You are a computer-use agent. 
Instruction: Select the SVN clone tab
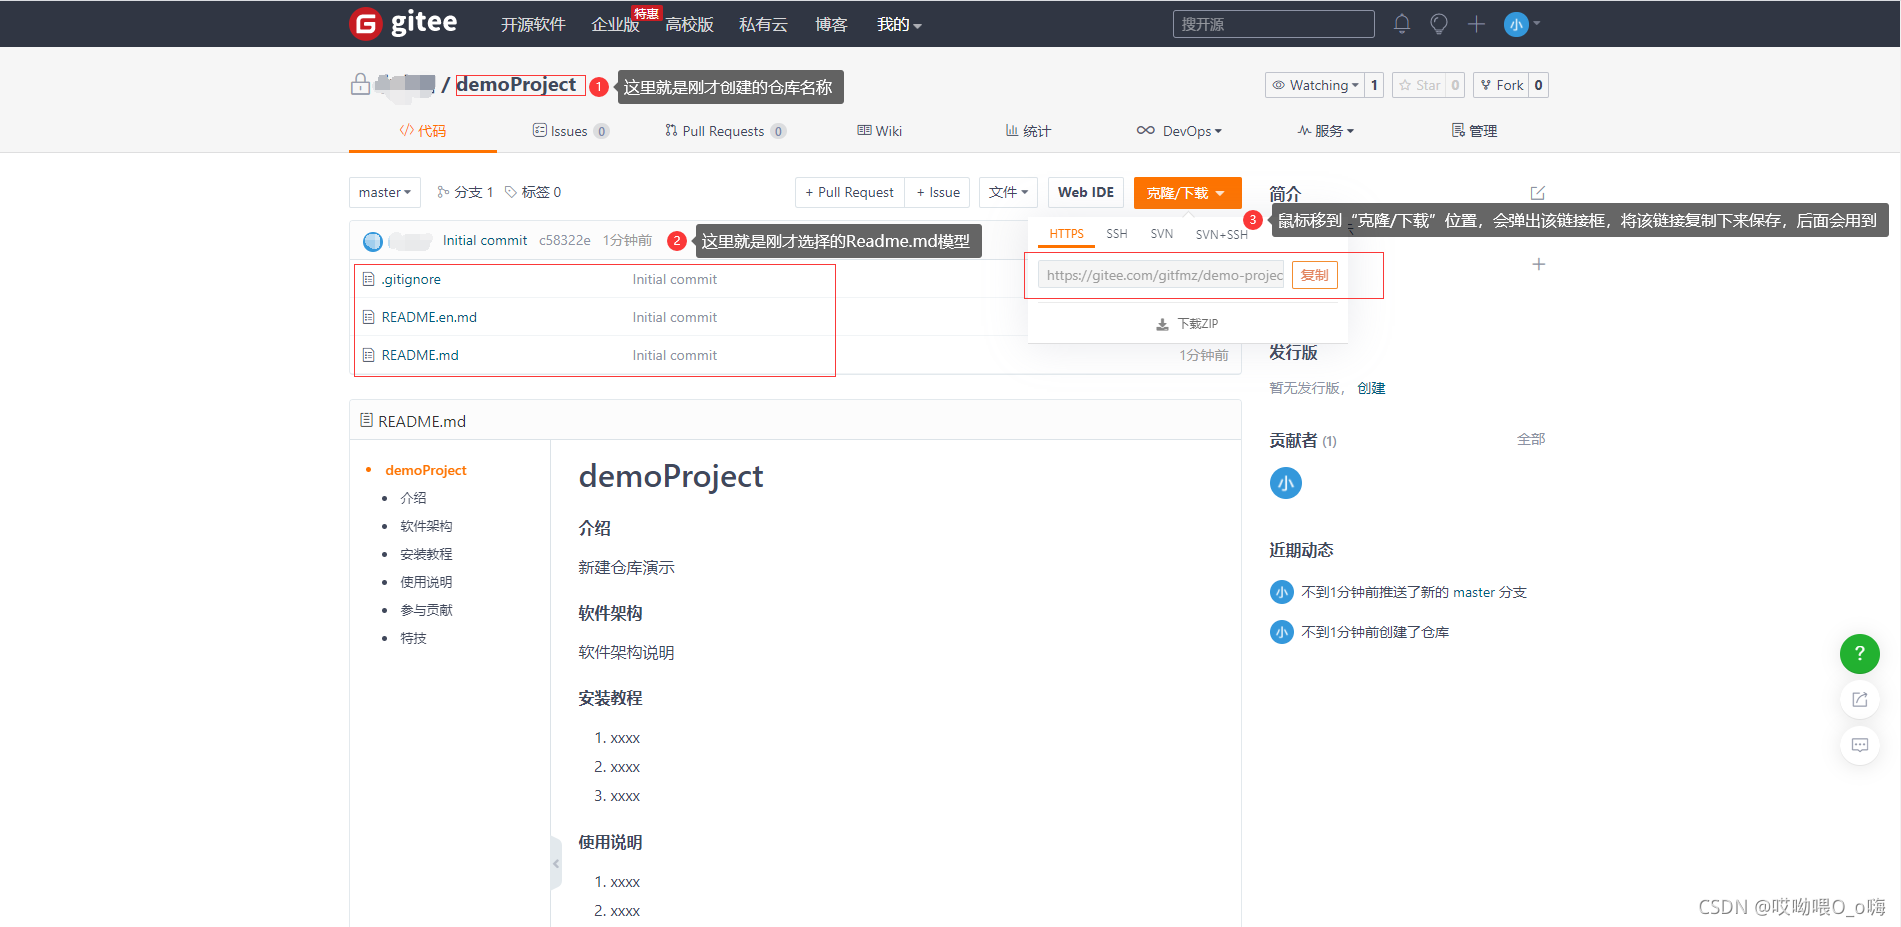pos(1162,234)
